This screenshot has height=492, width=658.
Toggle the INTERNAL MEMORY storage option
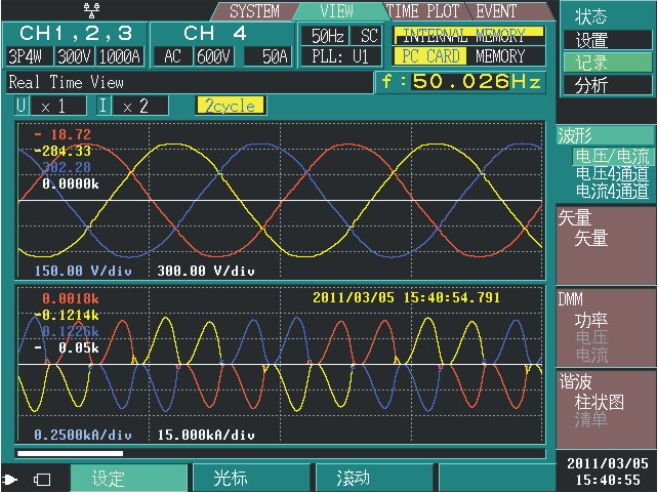[462, 36]
